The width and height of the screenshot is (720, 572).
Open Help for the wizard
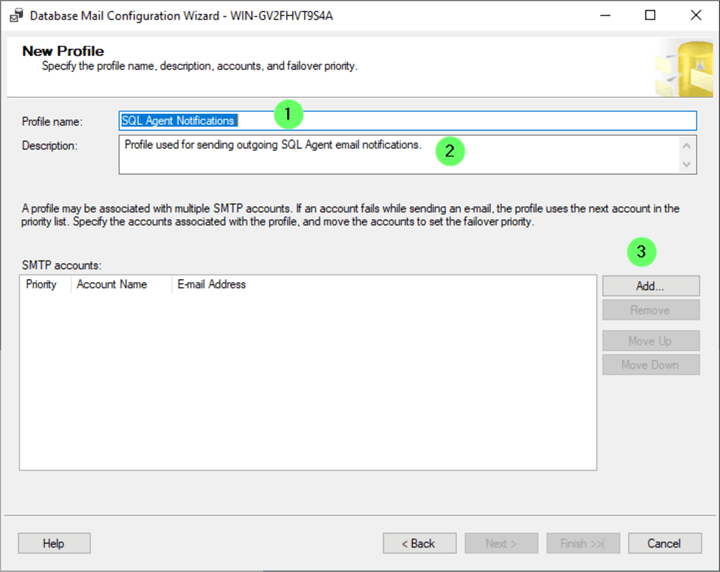[x=54, y=544]
